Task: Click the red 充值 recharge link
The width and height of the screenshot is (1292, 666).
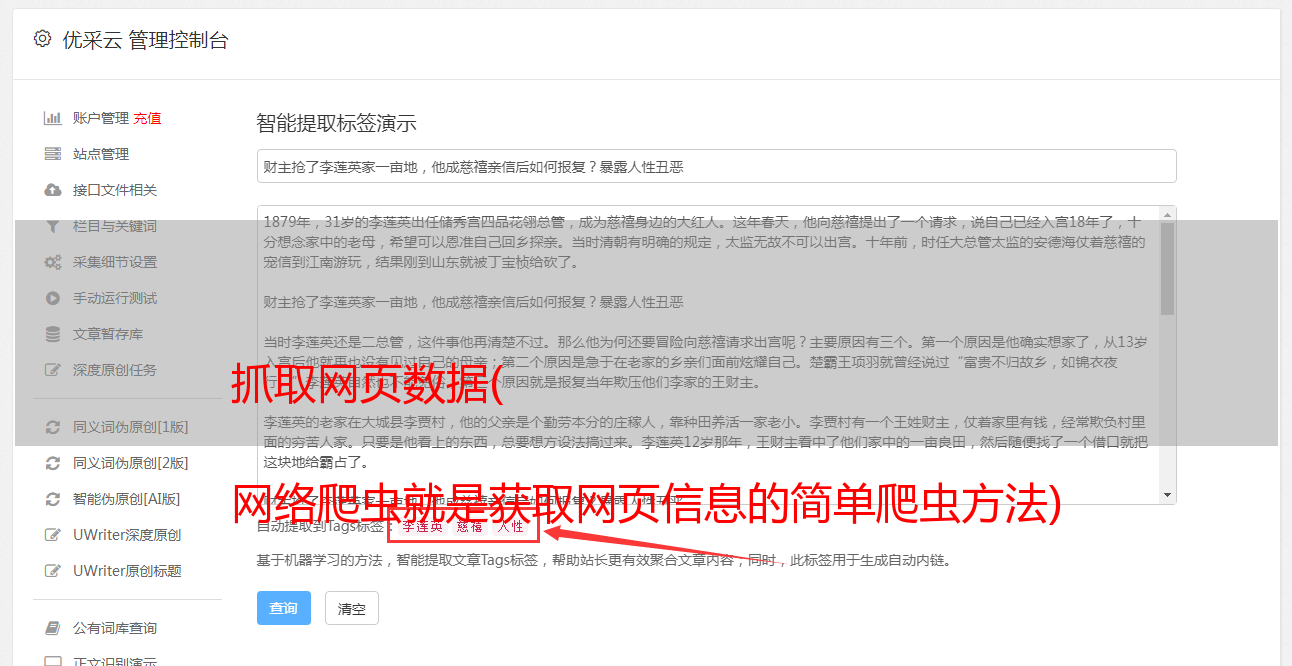Action: (147, 118)
